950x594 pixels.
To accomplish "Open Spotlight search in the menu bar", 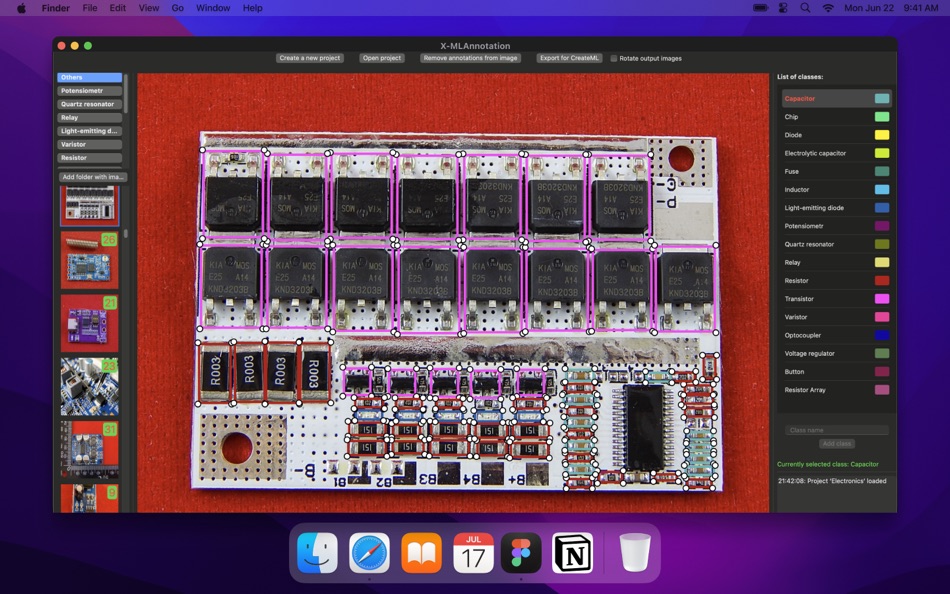I will pos(803,8).
